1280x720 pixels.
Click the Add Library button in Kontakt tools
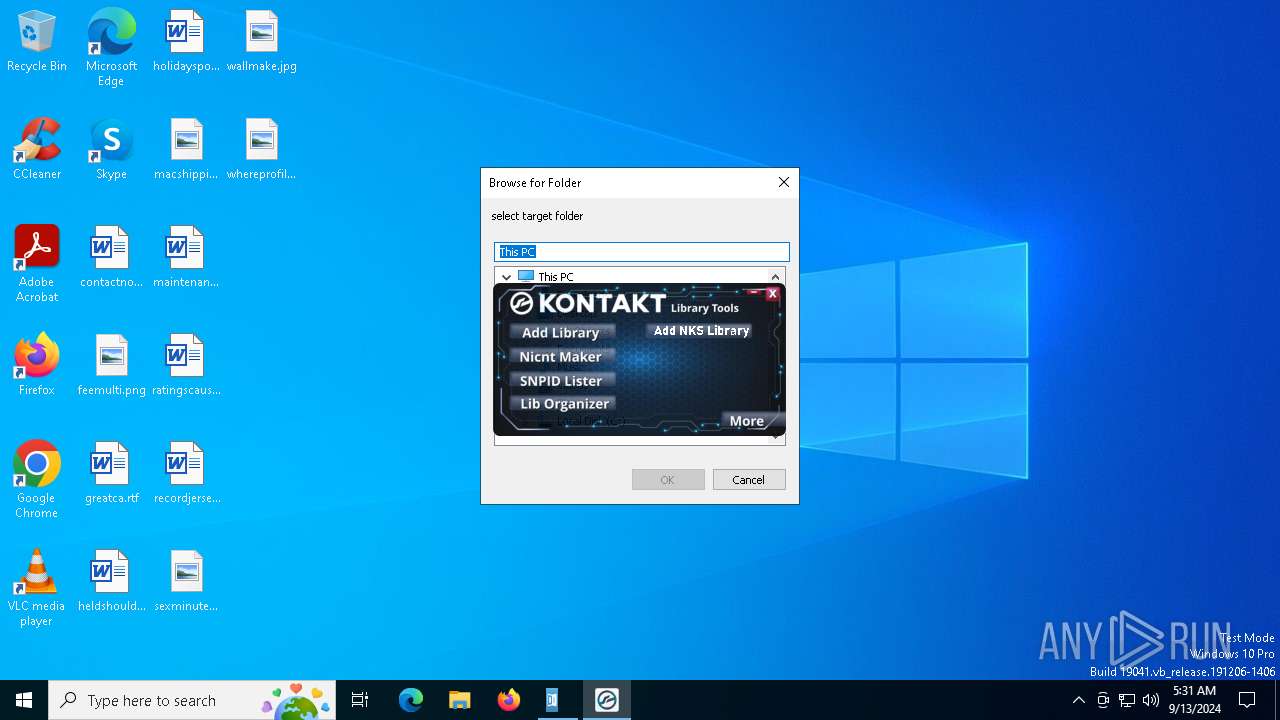561,332
